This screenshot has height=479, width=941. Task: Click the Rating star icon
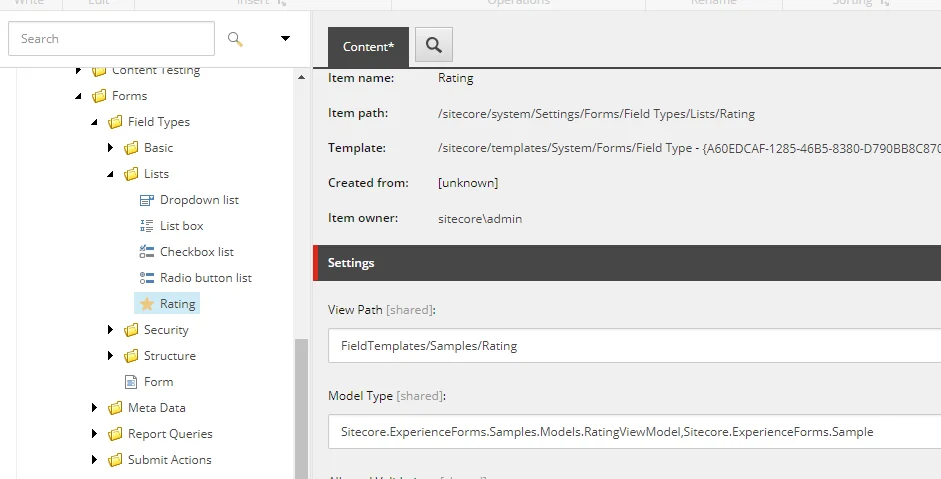[x=146, y=304]
